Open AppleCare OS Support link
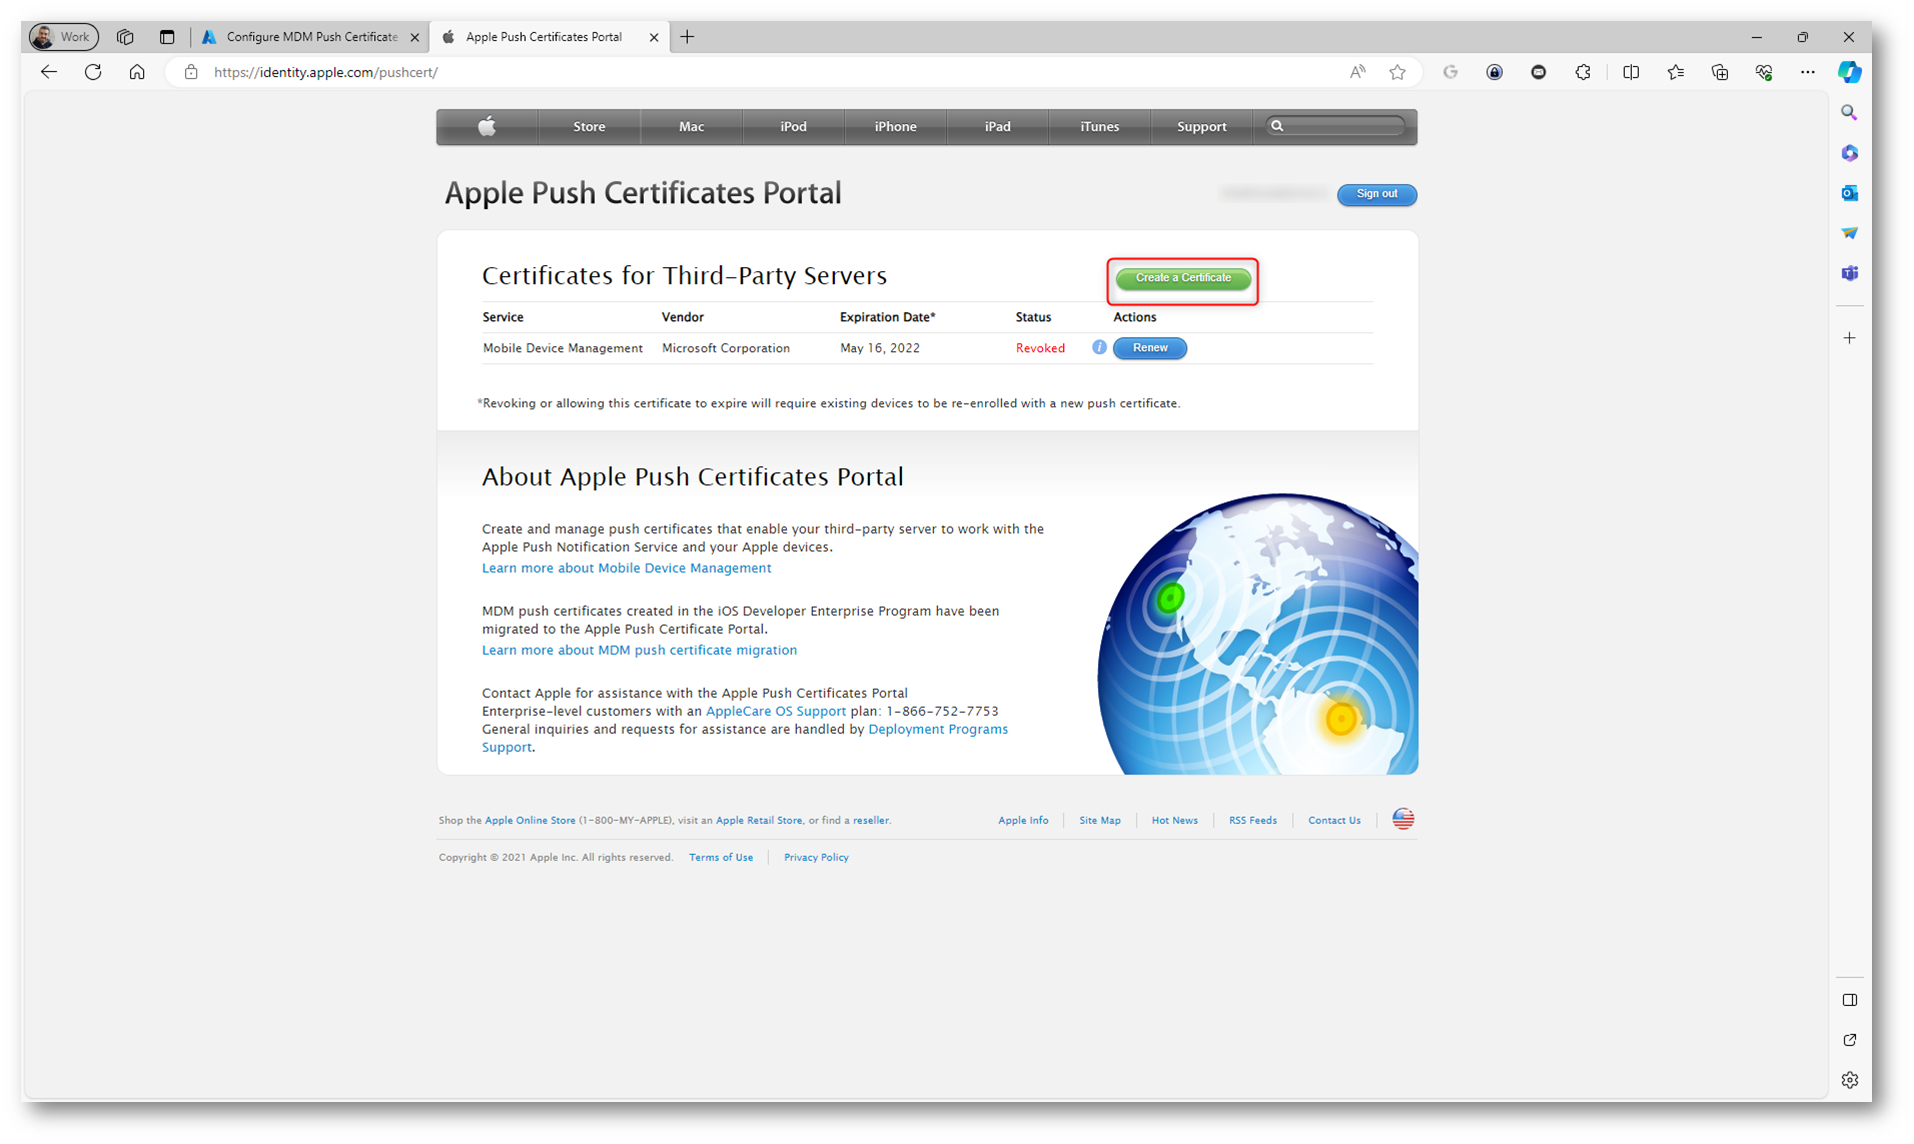The width and height of the screenshot is (1914, 1144). pos(776,711)
